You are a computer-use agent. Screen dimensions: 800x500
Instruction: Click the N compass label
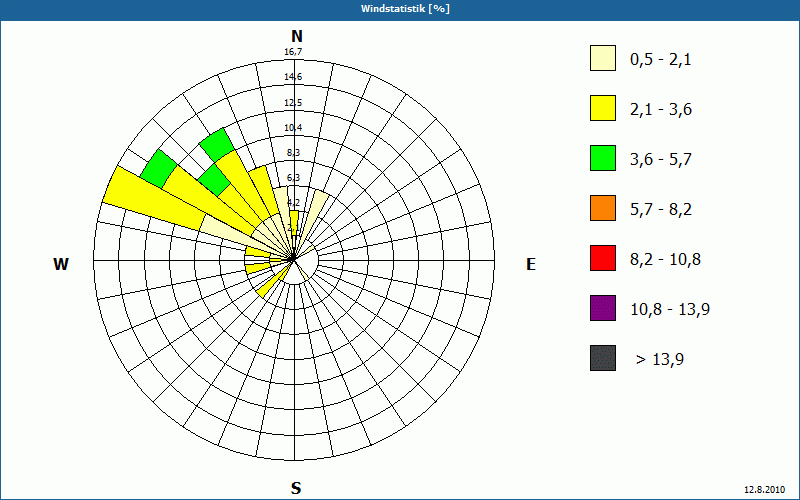297,36
